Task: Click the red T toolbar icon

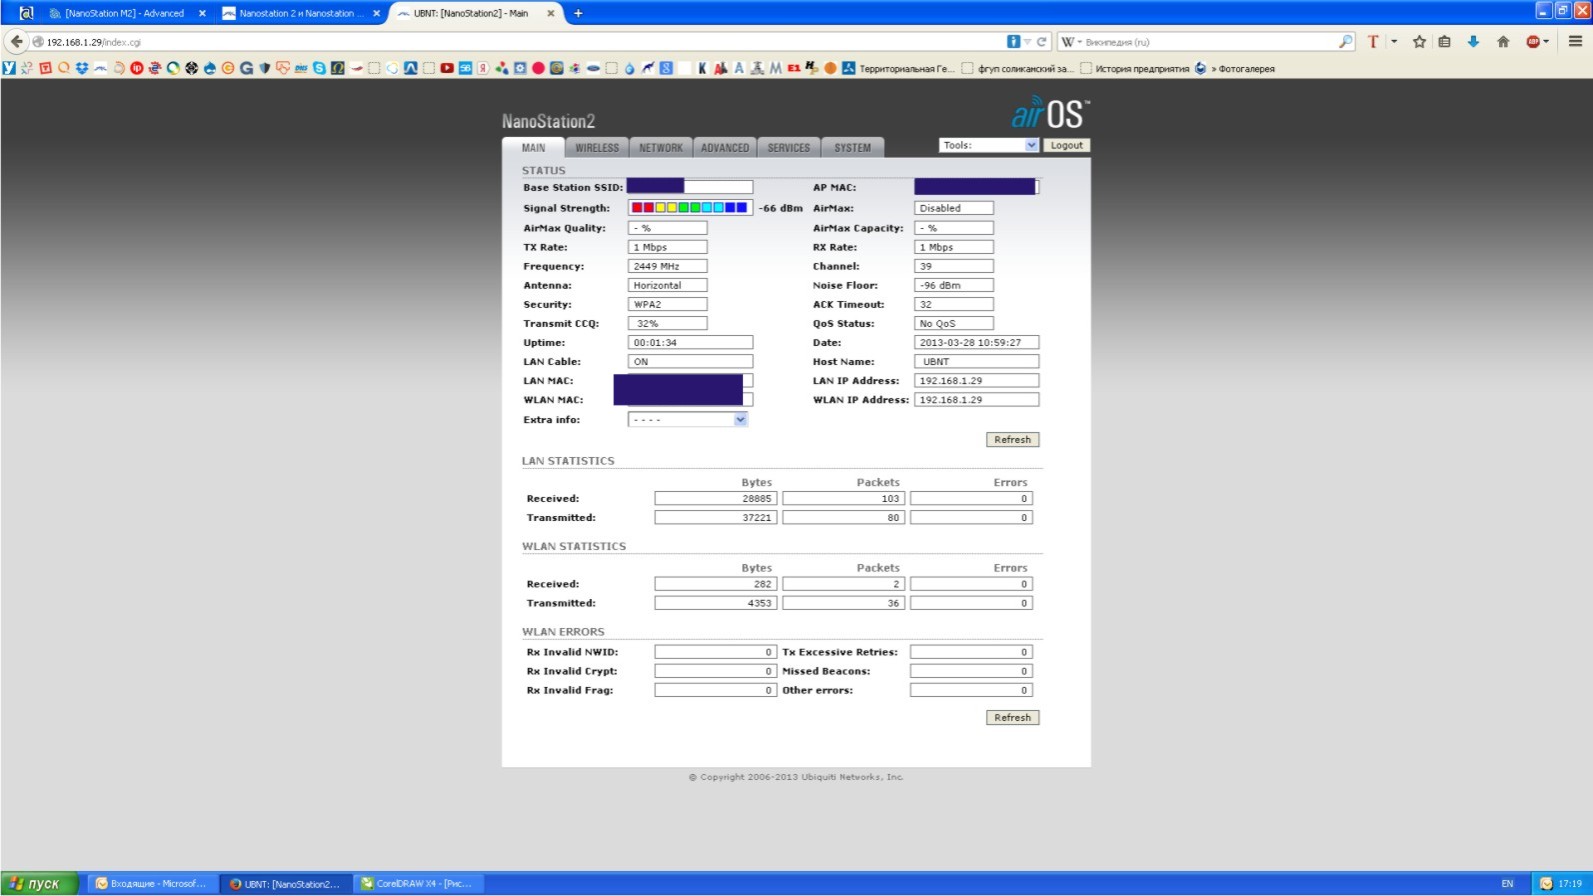Action: (1373, 41)
